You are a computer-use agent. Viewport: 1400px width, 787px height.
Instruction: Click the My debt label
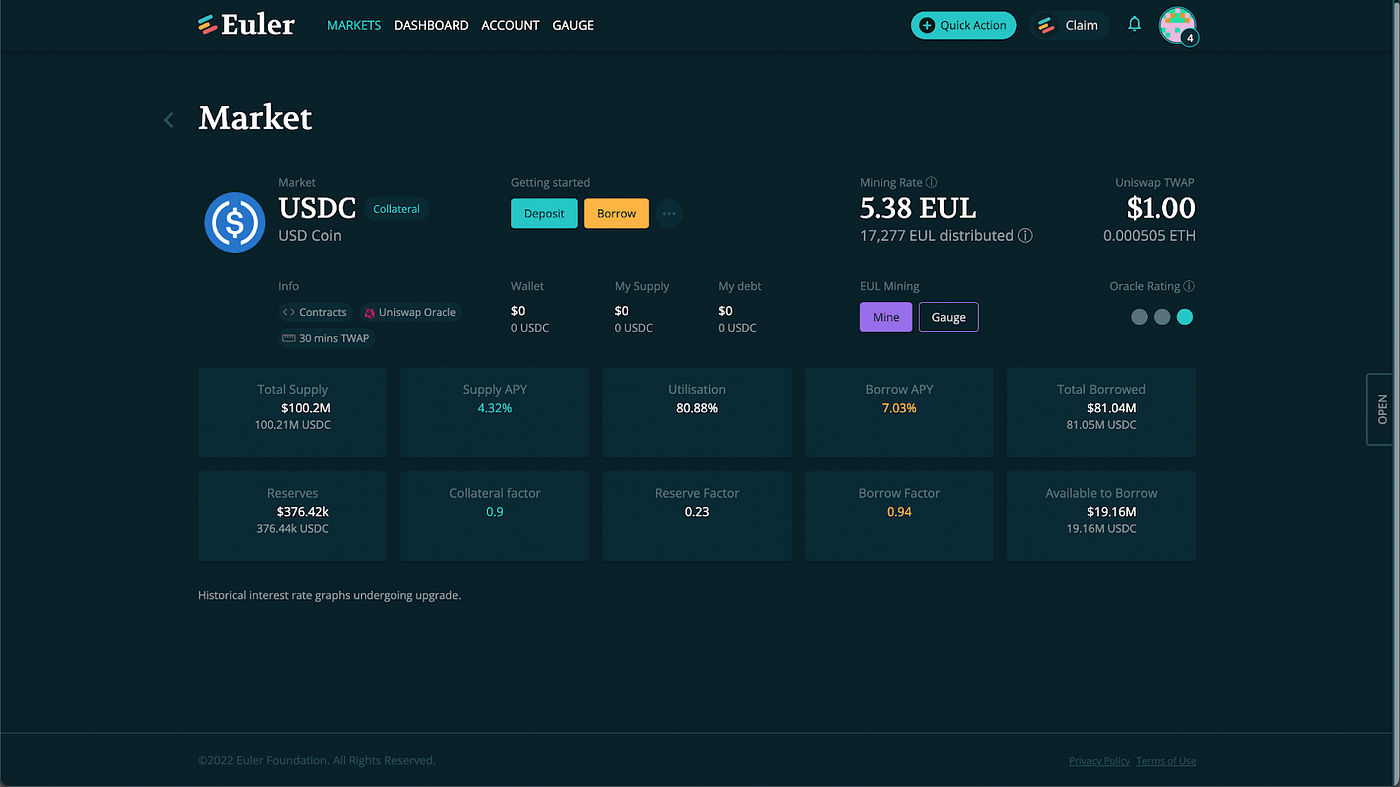[x=740, y=286]
